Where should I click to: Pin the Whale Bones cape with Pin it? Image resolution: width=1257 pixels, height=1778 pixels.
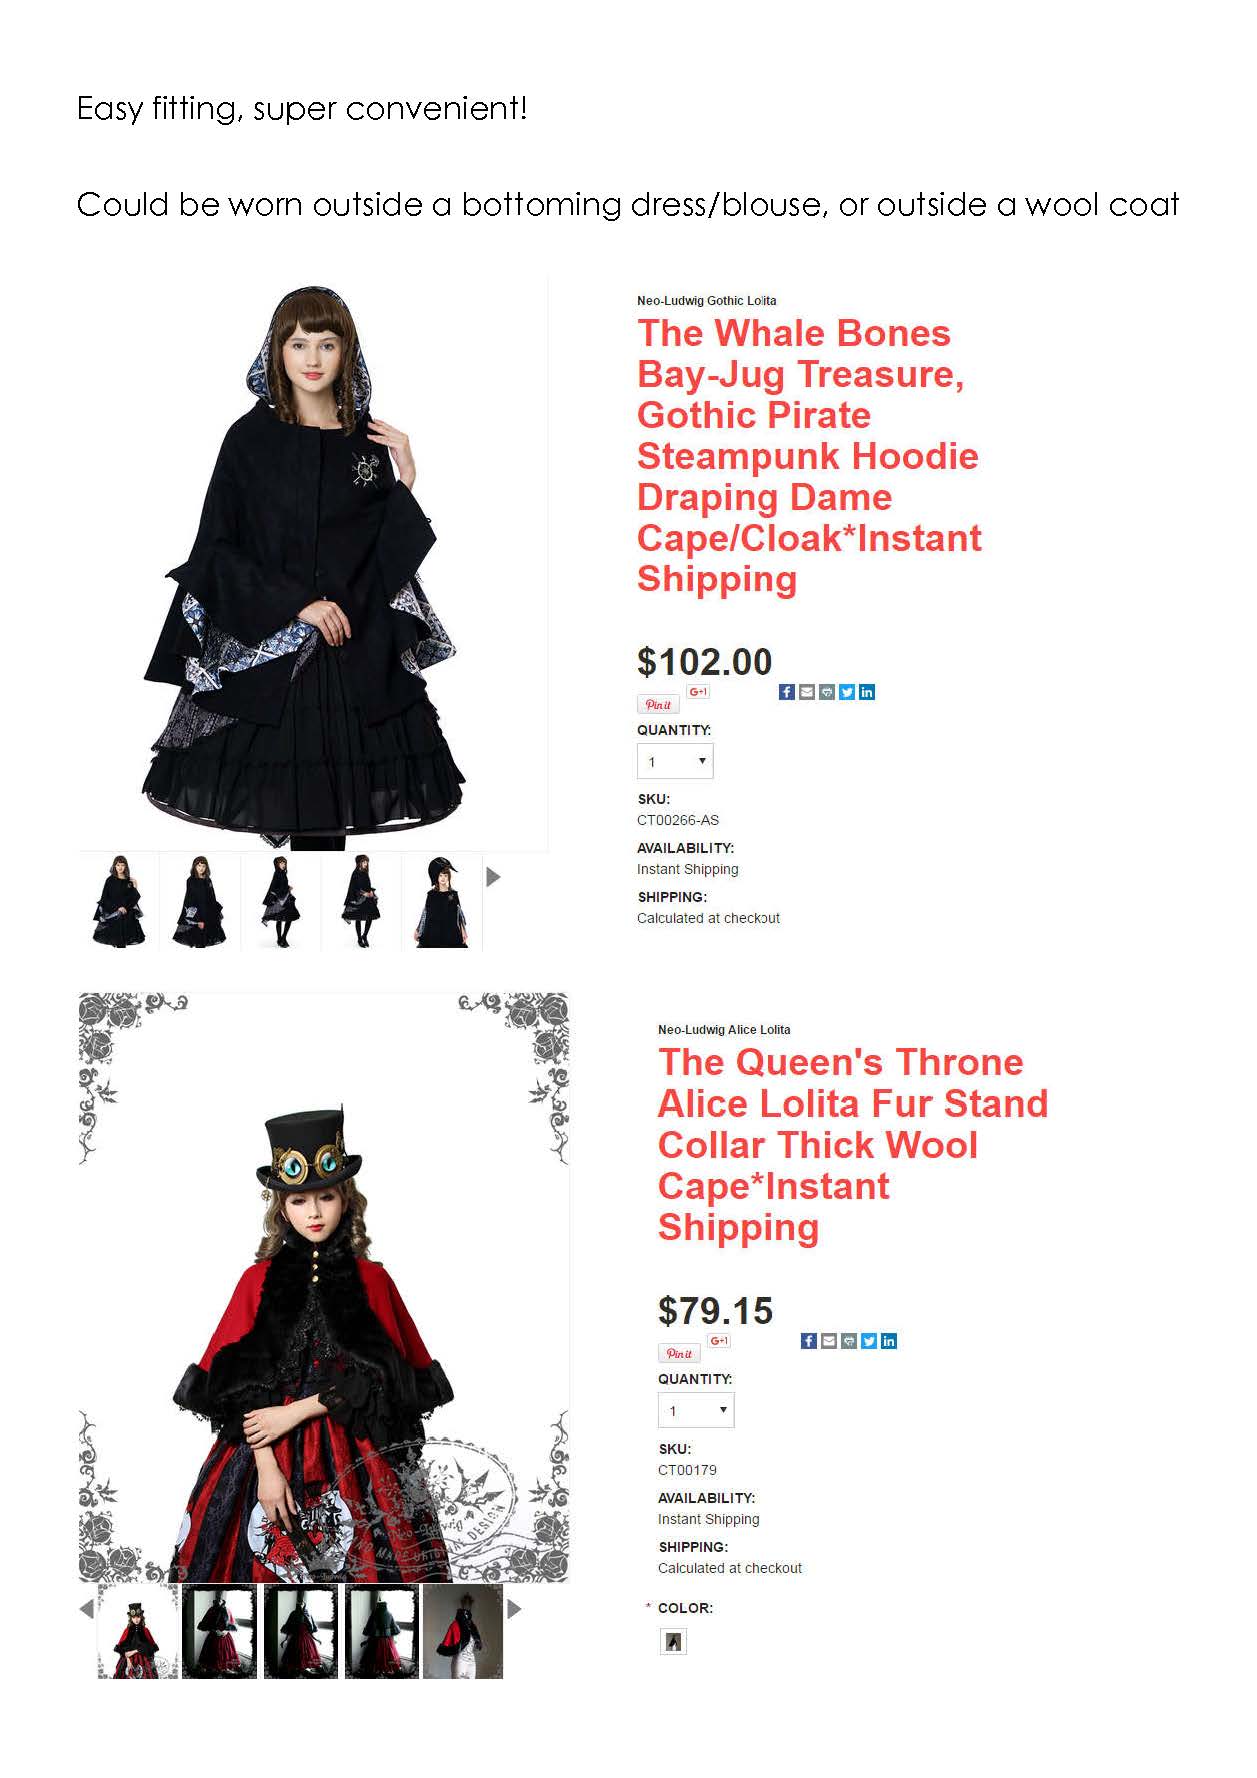[658, 704]
